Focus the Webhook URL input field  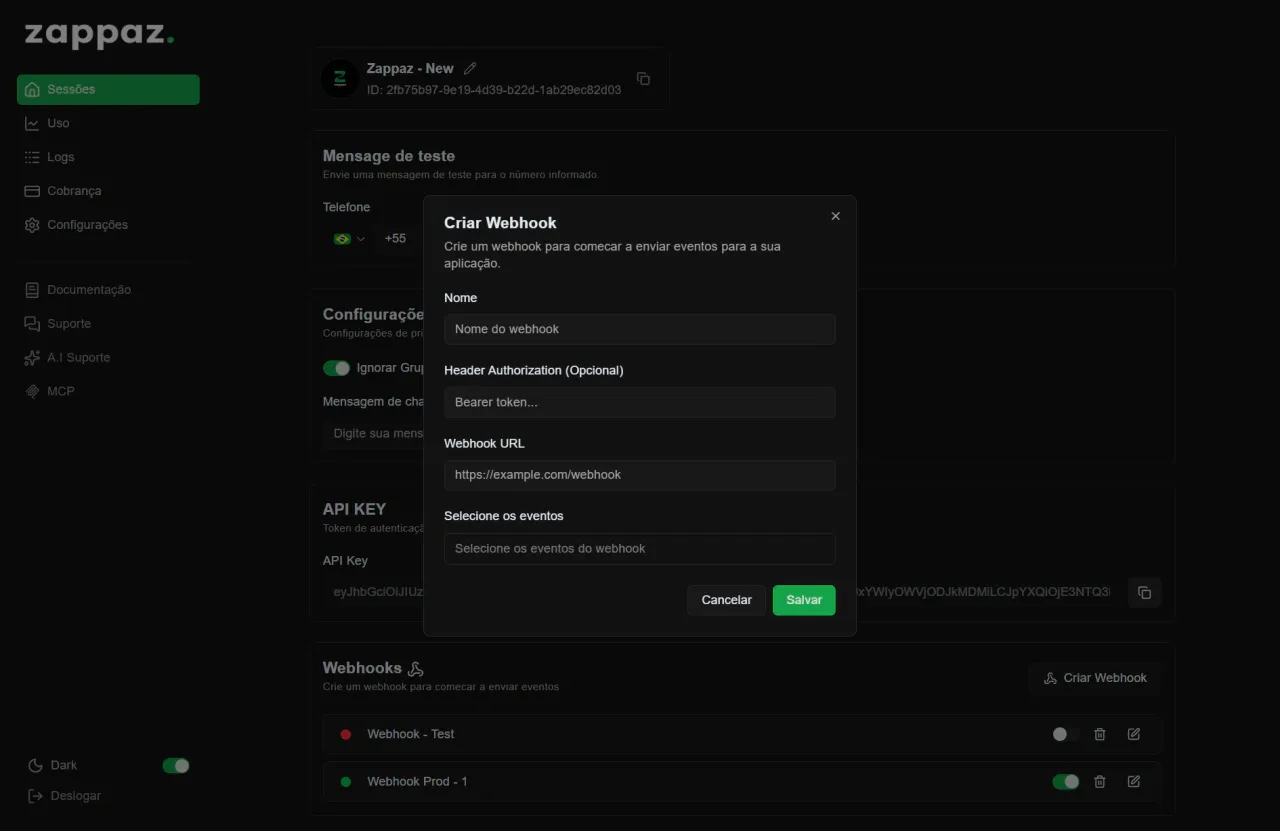point(640,475)
